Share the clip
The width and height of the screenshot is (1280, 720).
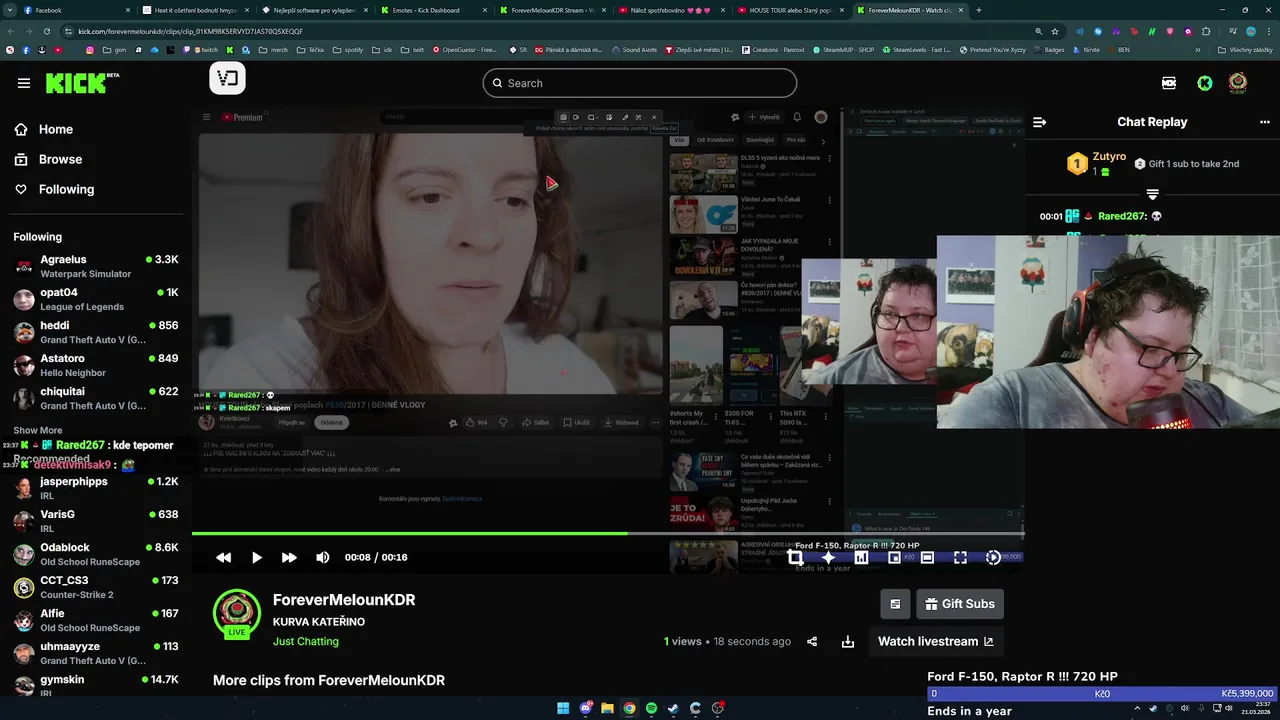[812, 642]
